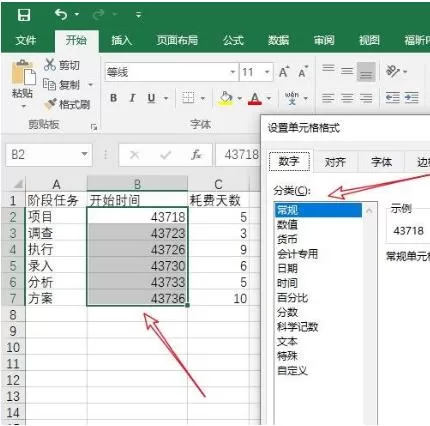Click the cancel X in formula bar
430x426 pixels.
tap(135, 155)
